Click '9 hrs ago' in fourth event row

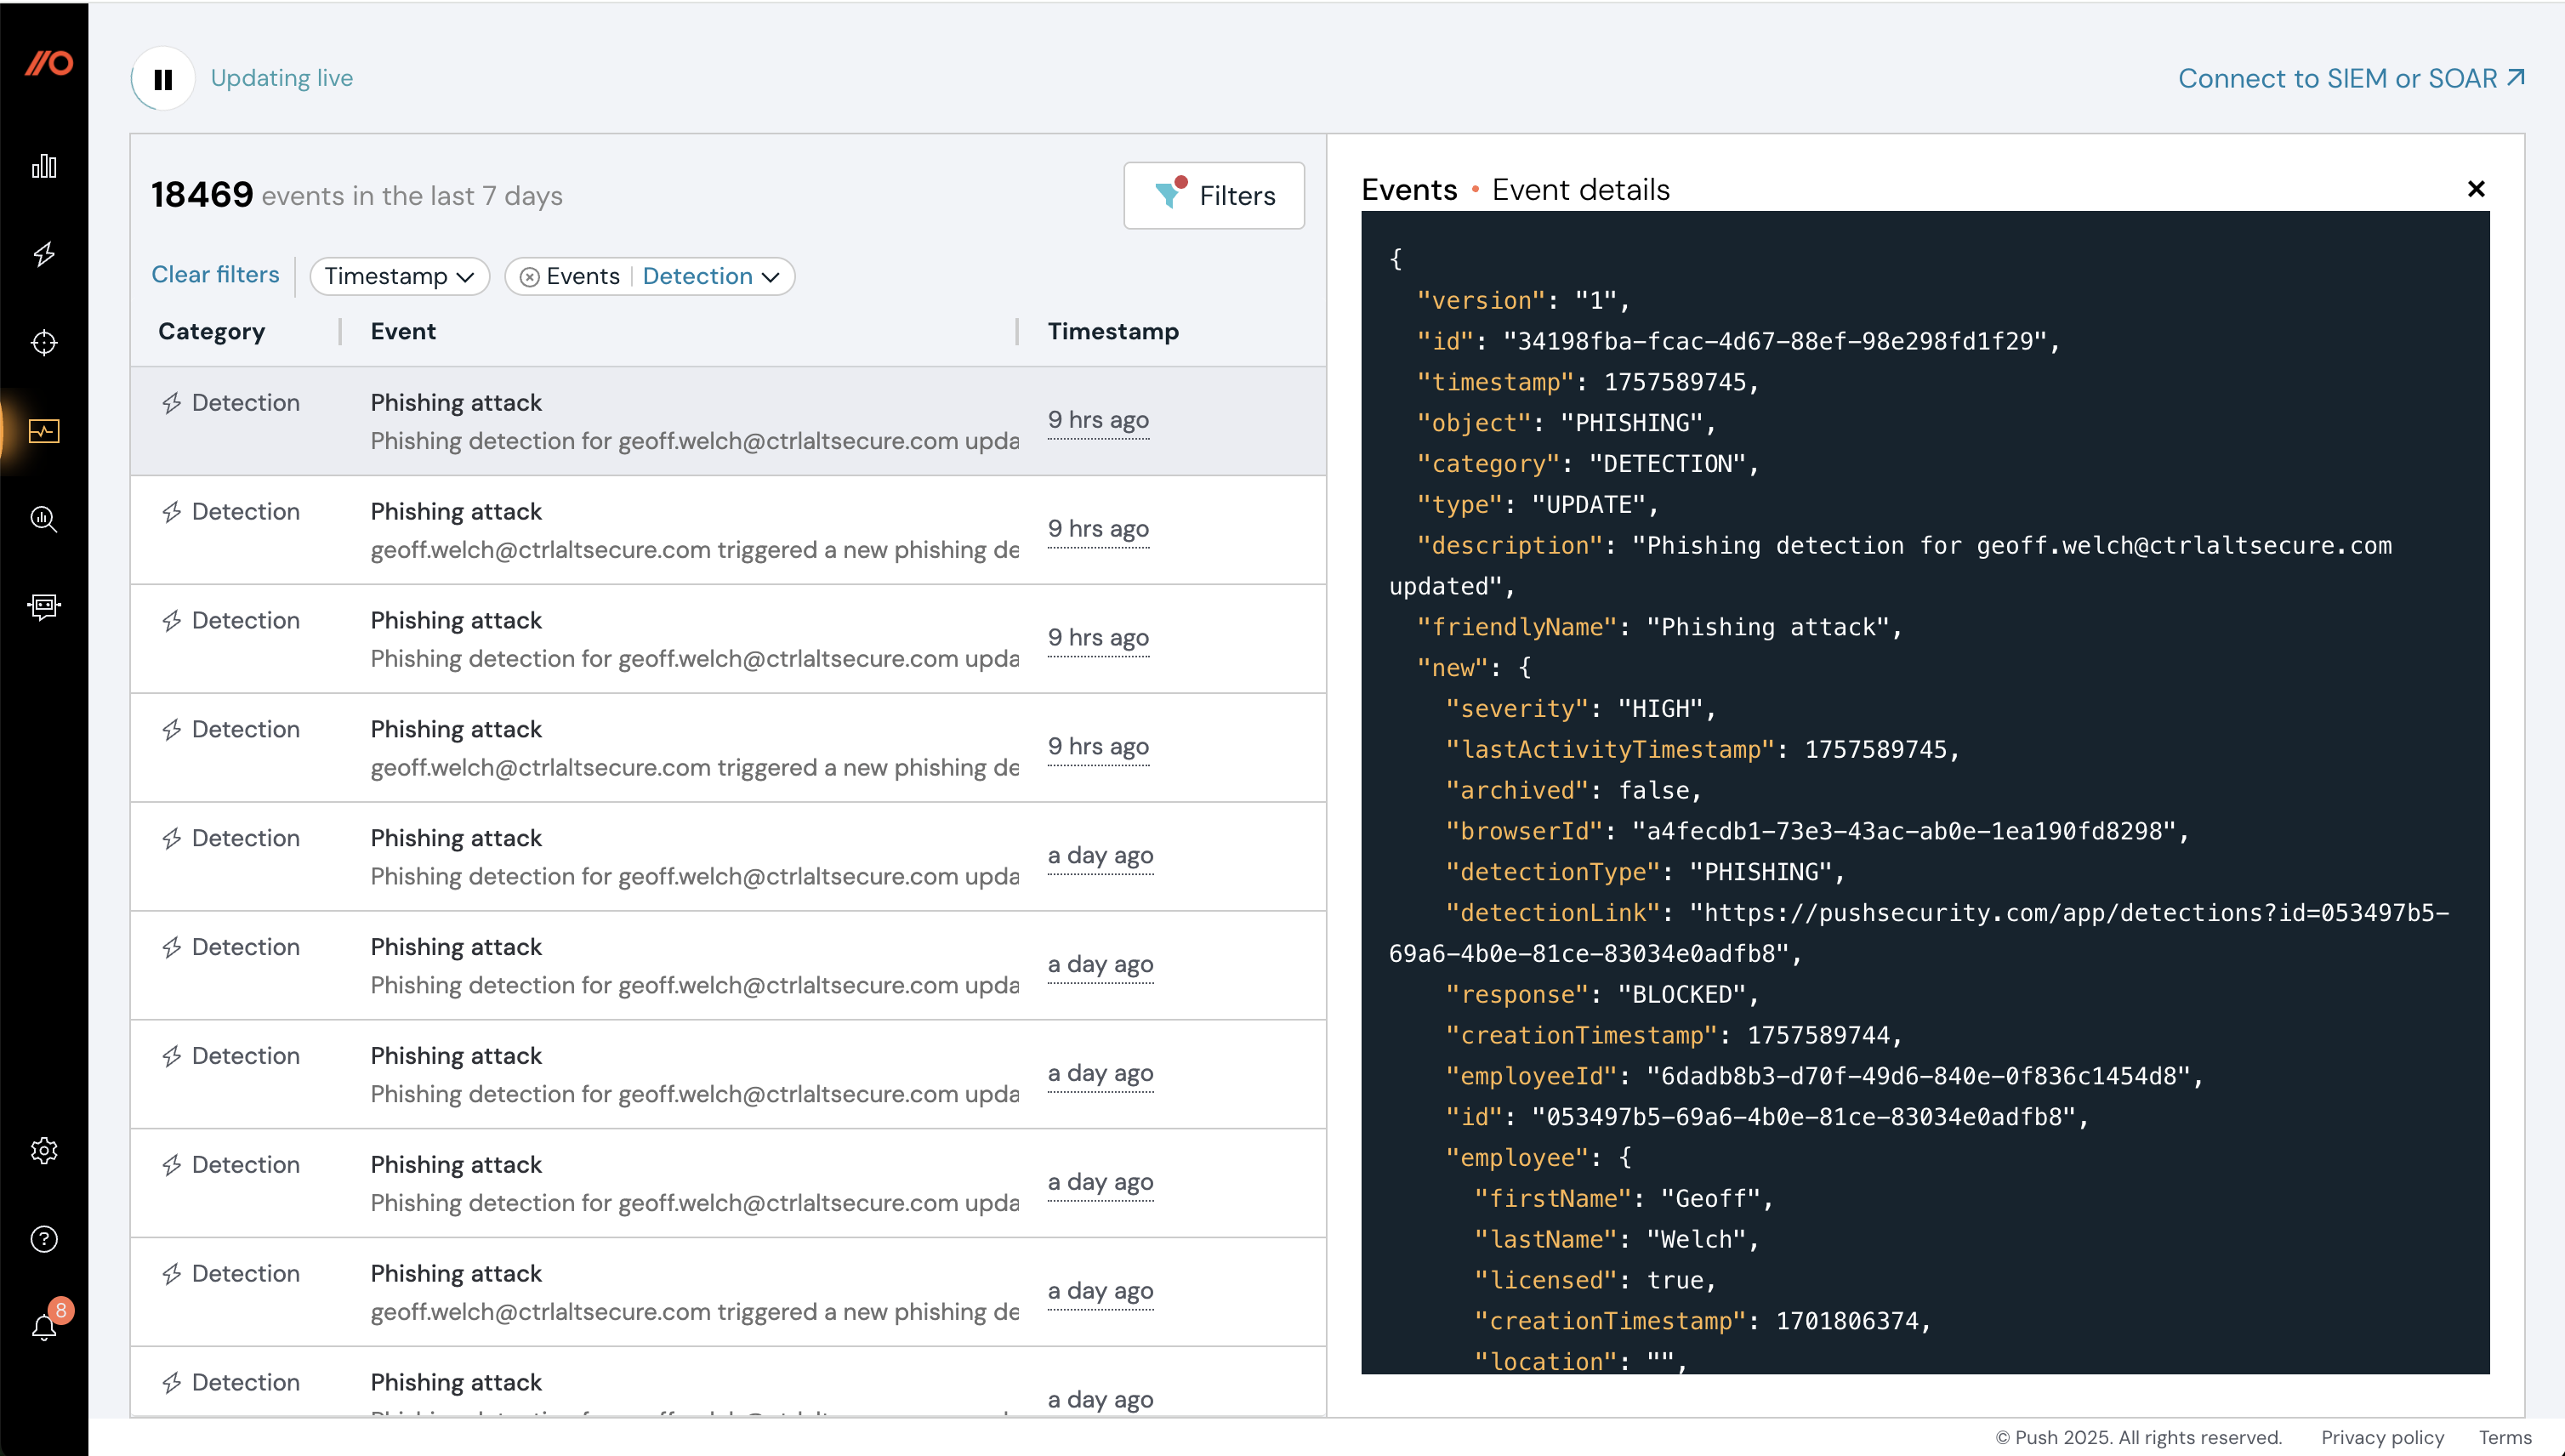(x=1098, y=746)
